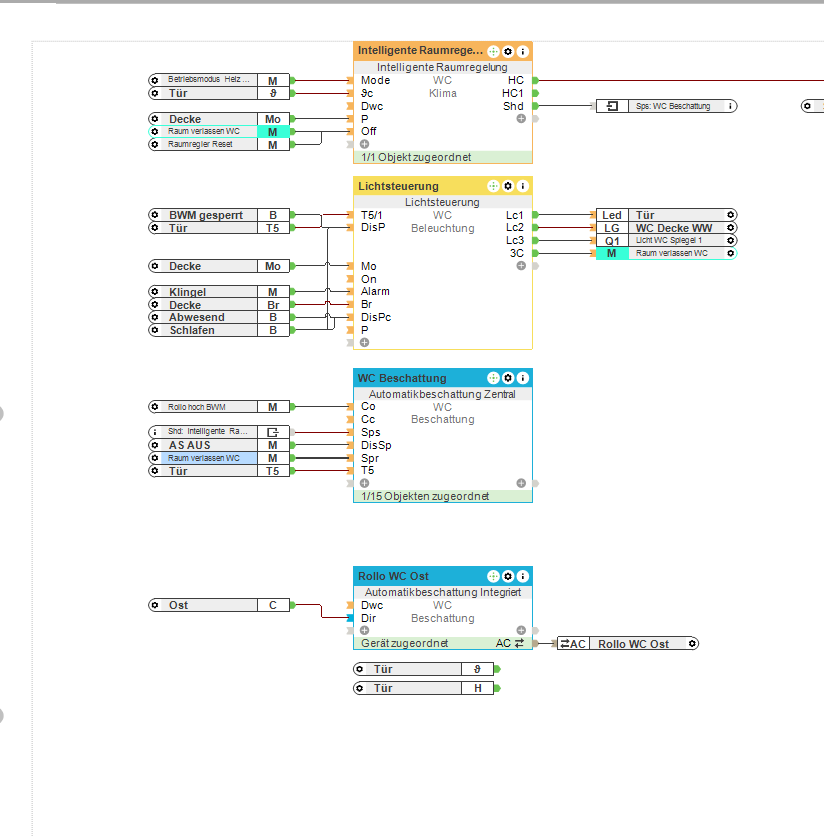Open settings gear on Intelligente Raumregelung block
The image size is (824, 836).
click(x=508, y=52)
